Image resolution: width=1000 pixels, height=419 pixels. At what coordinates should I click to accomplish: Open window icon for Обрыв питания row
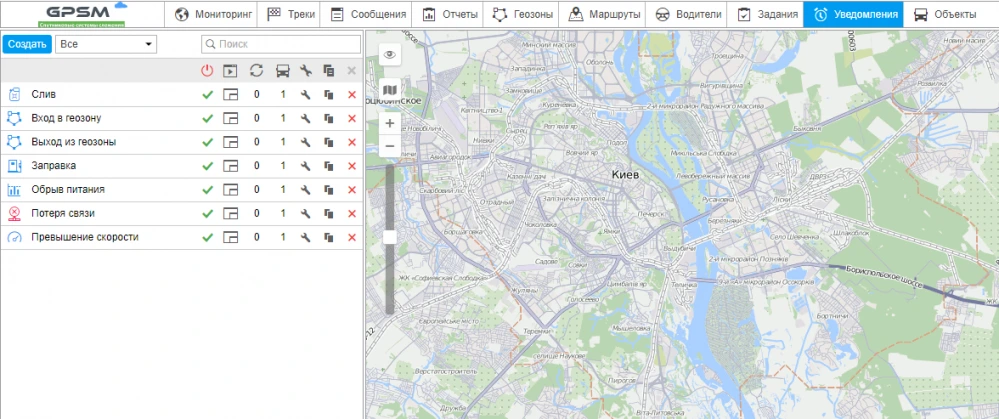pos(231,190)
